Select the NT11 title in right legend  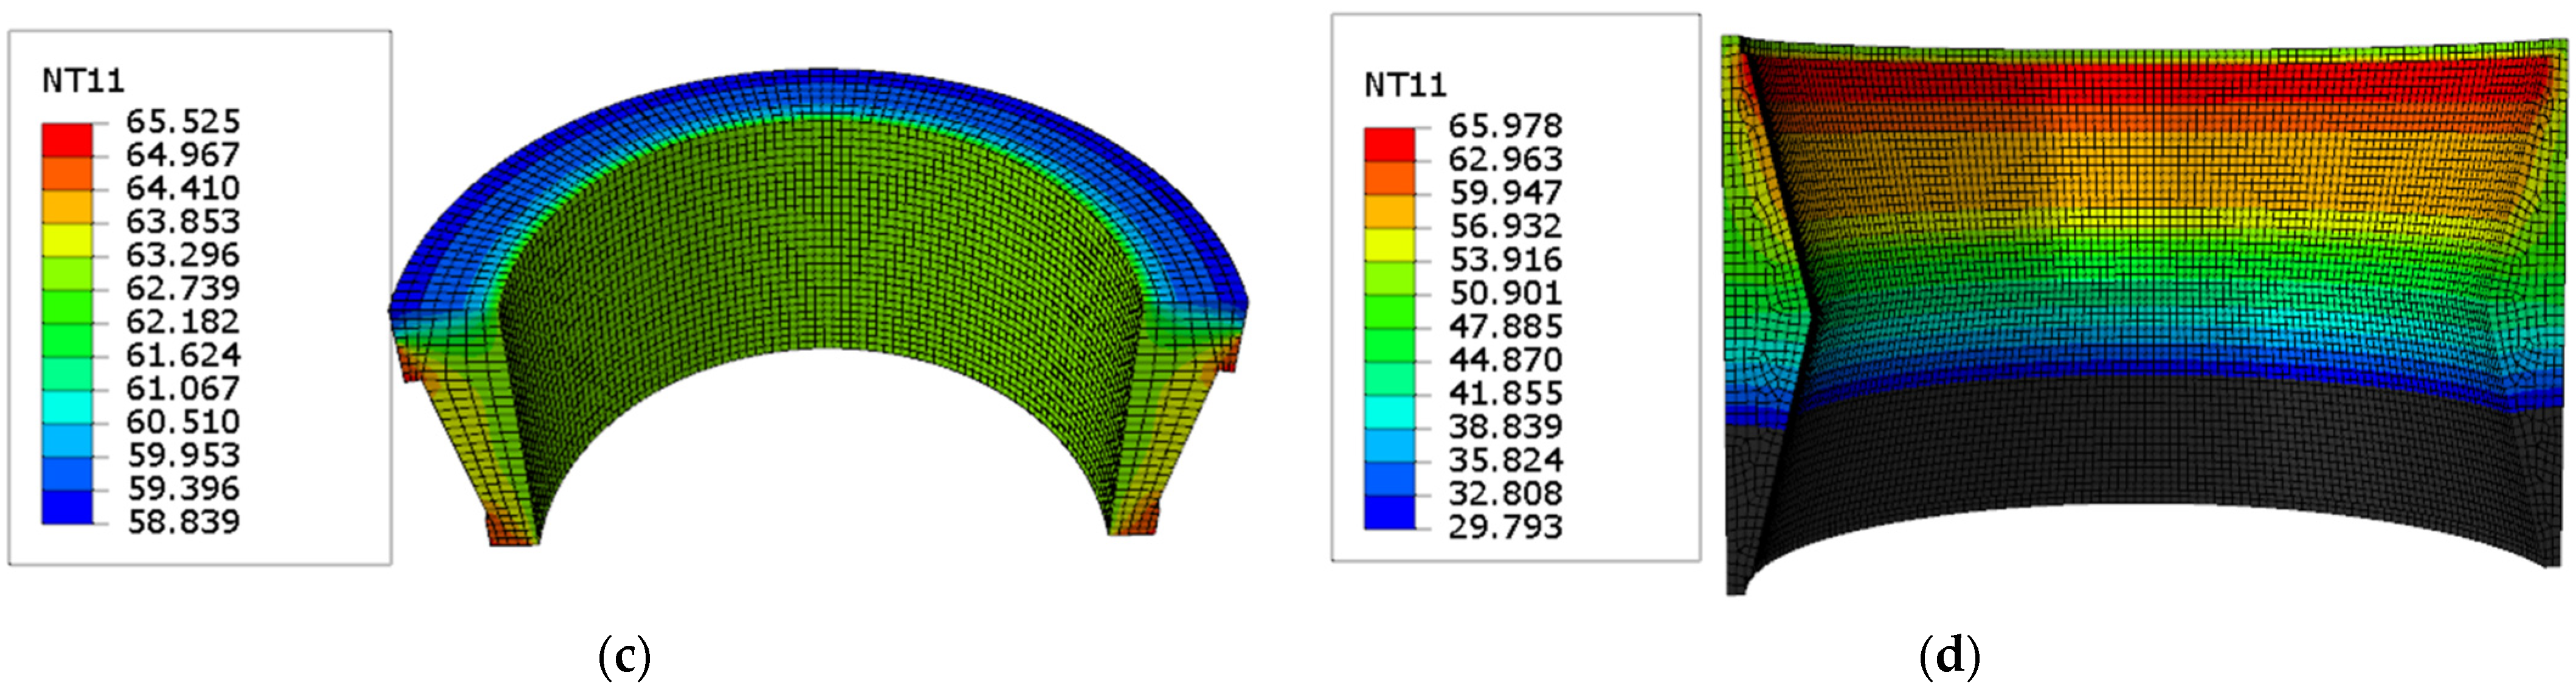coord(1405,85)
